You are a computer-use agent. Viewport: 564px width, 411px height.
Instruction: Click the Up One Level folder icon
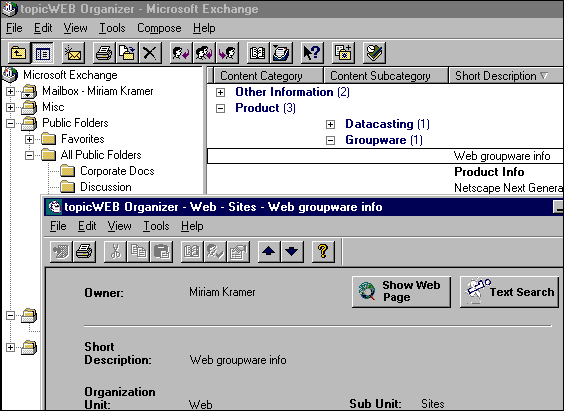(19, 53)
